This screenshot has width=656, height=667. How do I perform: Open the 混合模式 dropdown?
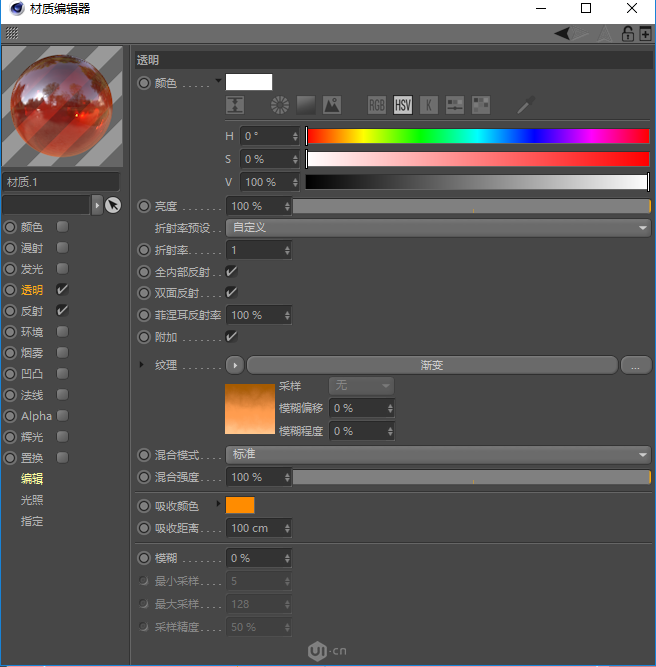438,455
